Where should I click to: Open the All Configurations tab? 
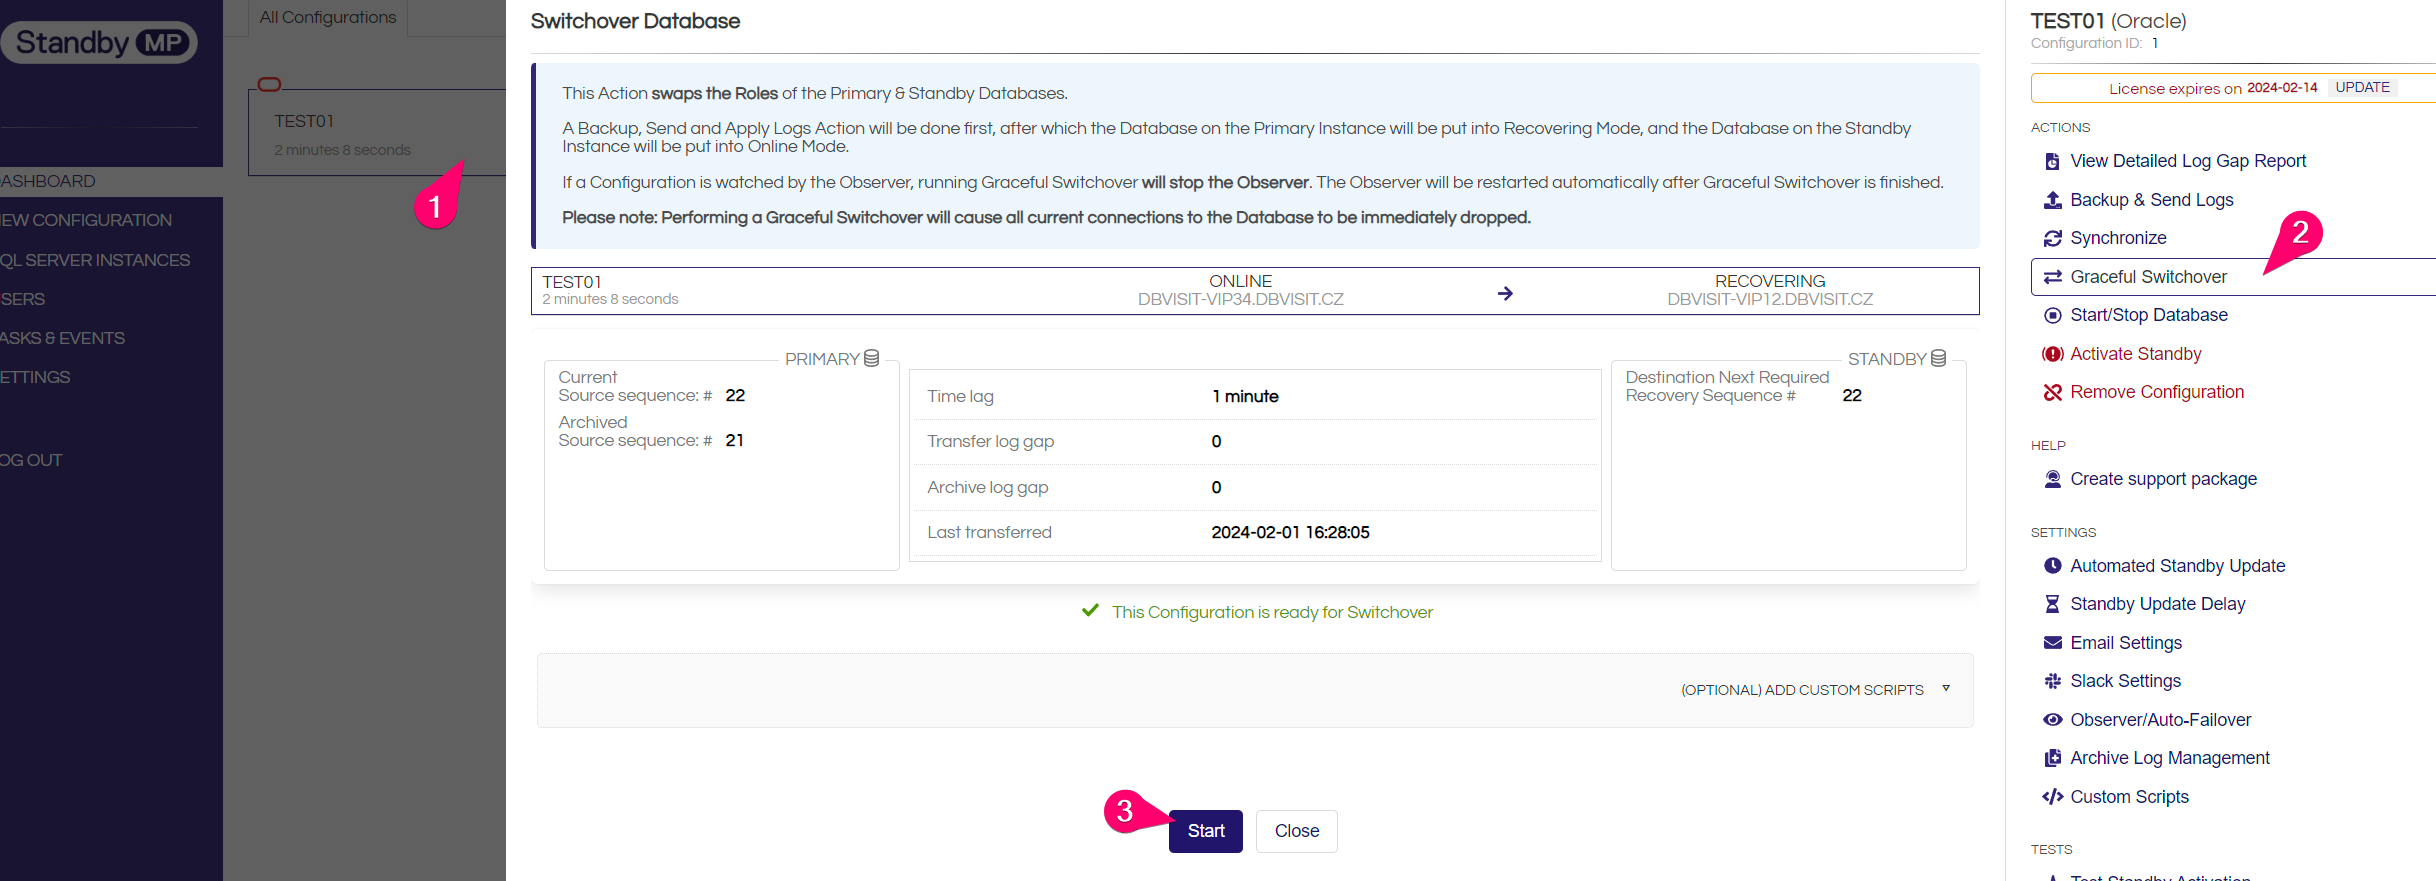[x=327, y=17]
